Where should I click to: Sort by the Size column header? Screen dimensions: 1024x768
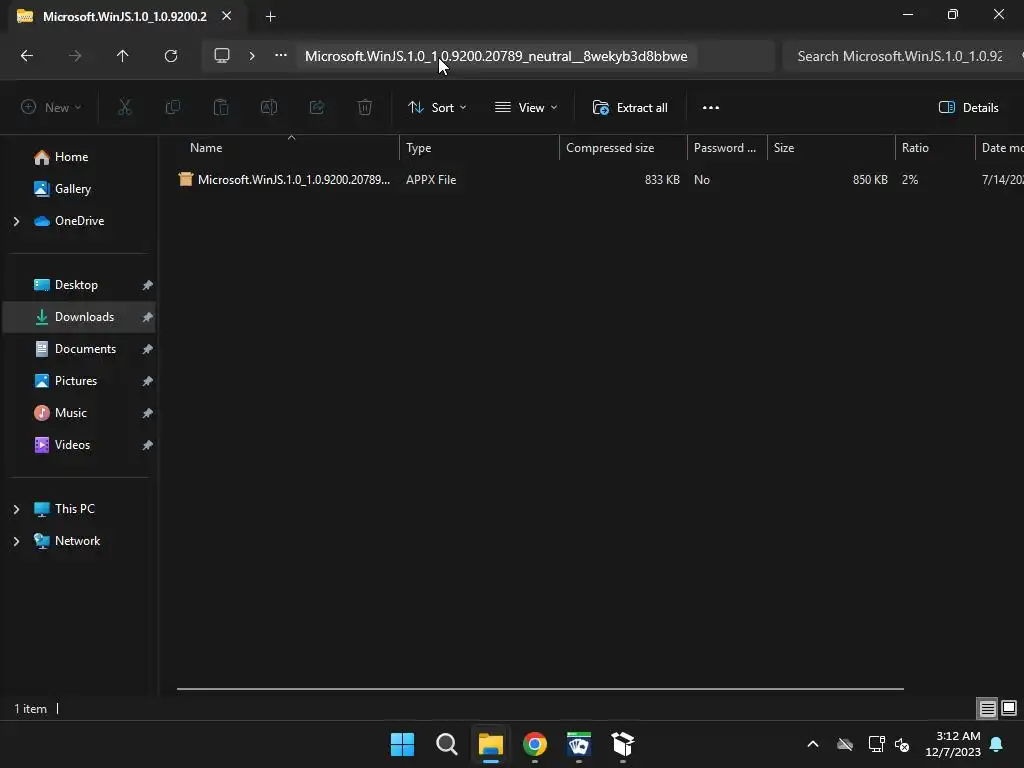(x=831, y=148)
